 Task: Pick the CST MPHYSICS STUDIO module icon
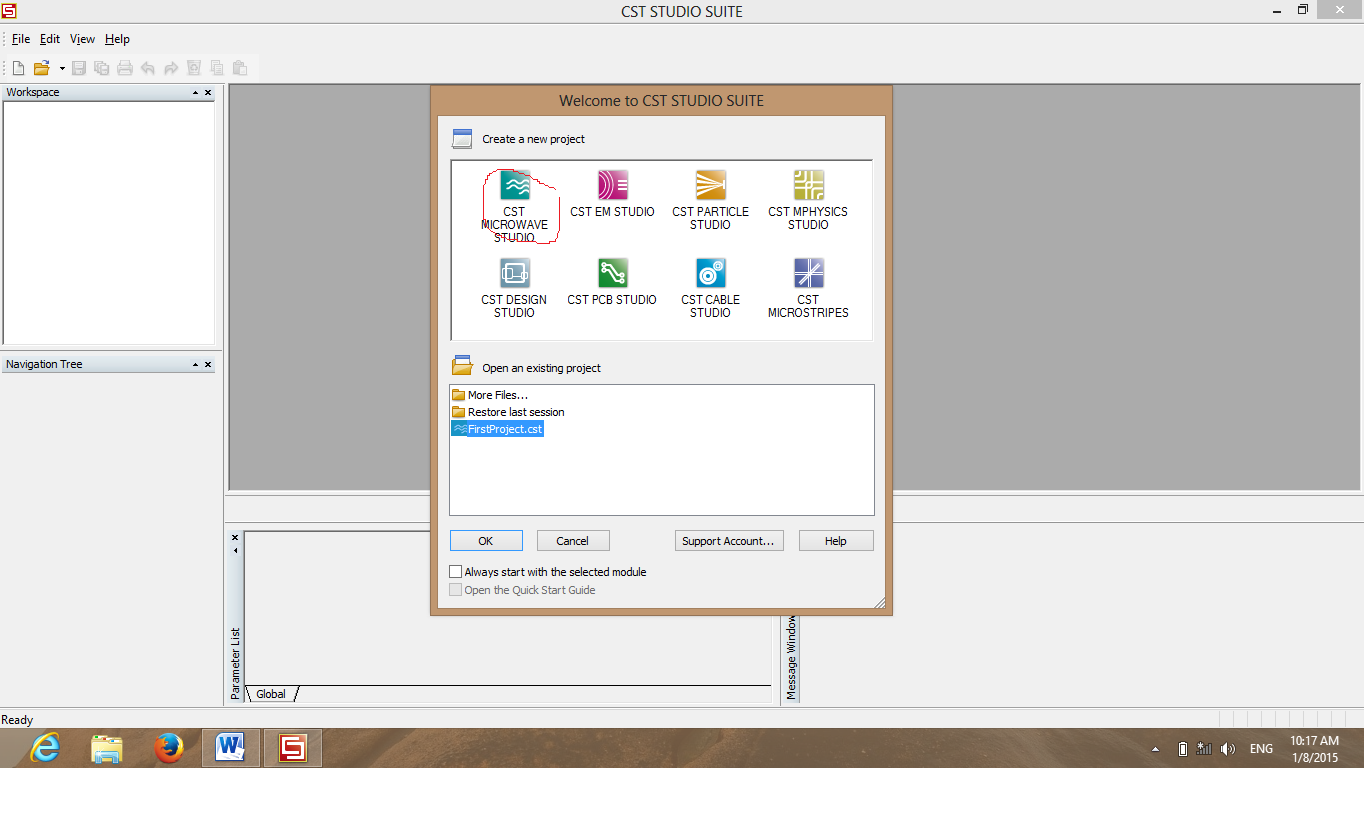[808, 185]
